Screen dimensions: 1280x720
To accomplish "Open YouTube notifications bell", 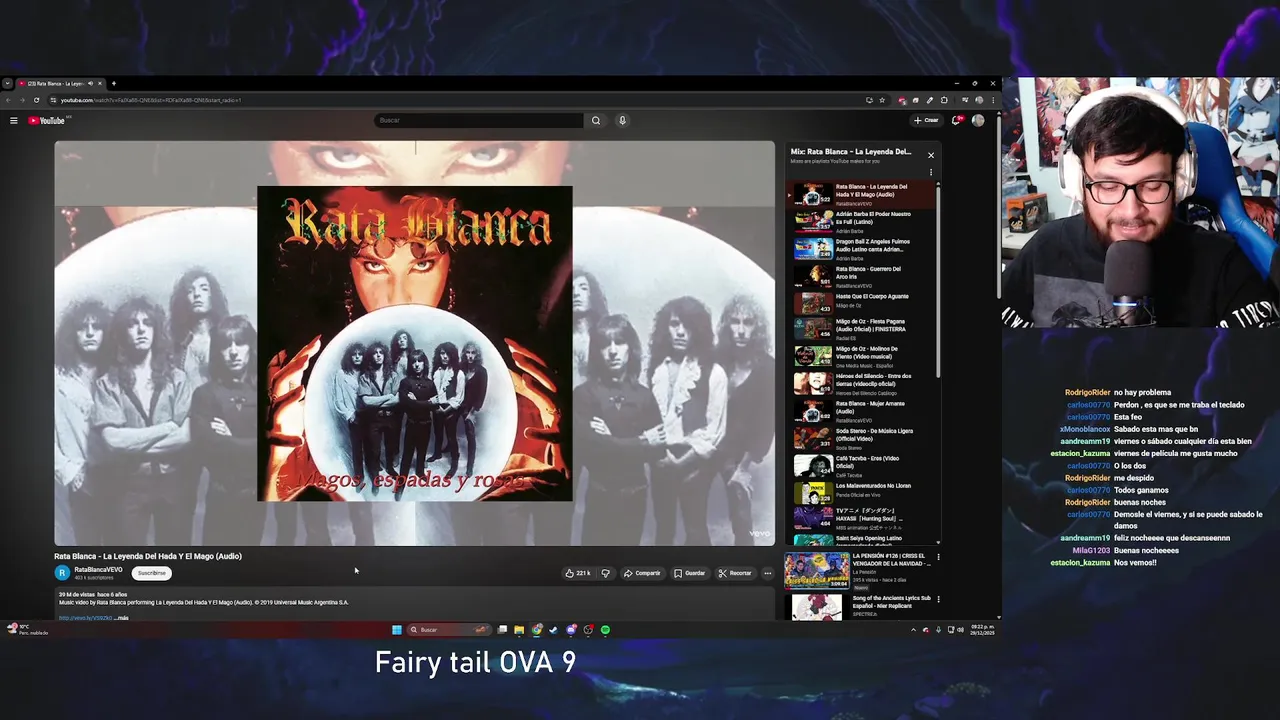I will coord(957,120).
